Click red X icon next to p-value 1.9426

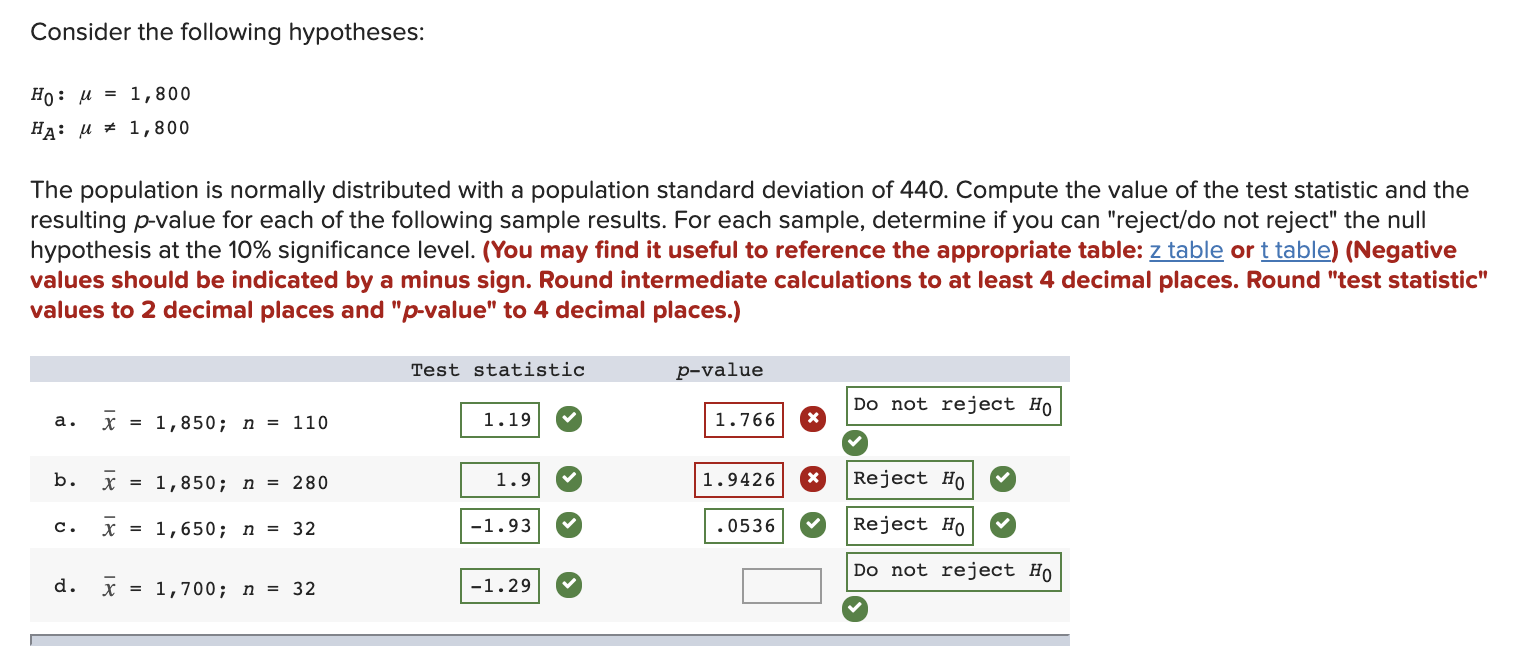click(811, 479)
